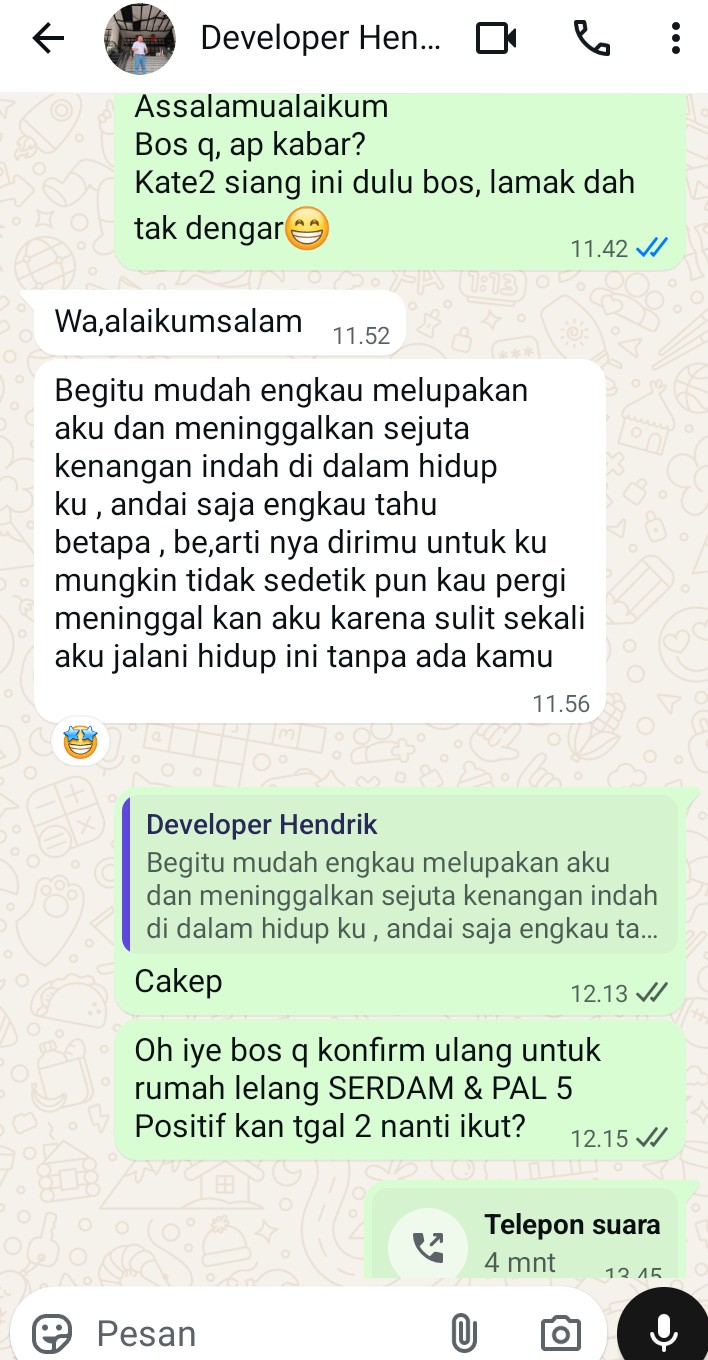Open contact info via Developer Hen... name

[x=320, y=39]
